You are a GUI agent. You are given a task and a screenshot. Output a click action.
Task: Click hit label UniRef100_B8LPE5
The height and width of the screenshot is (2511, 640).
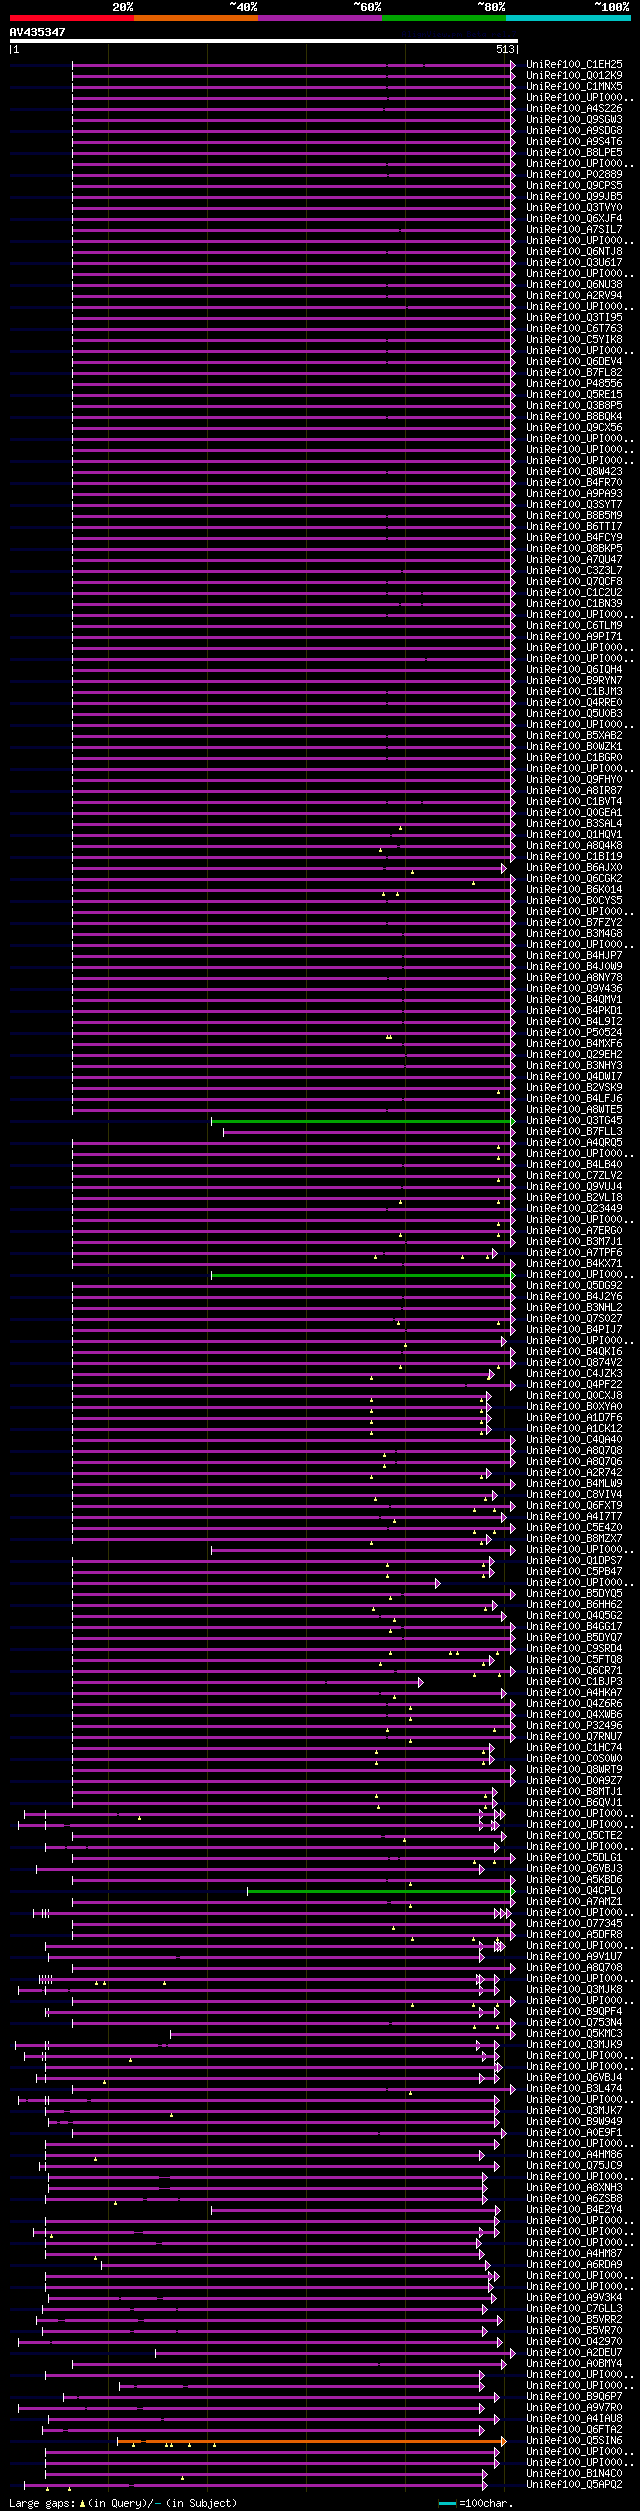tap(574, 152)
